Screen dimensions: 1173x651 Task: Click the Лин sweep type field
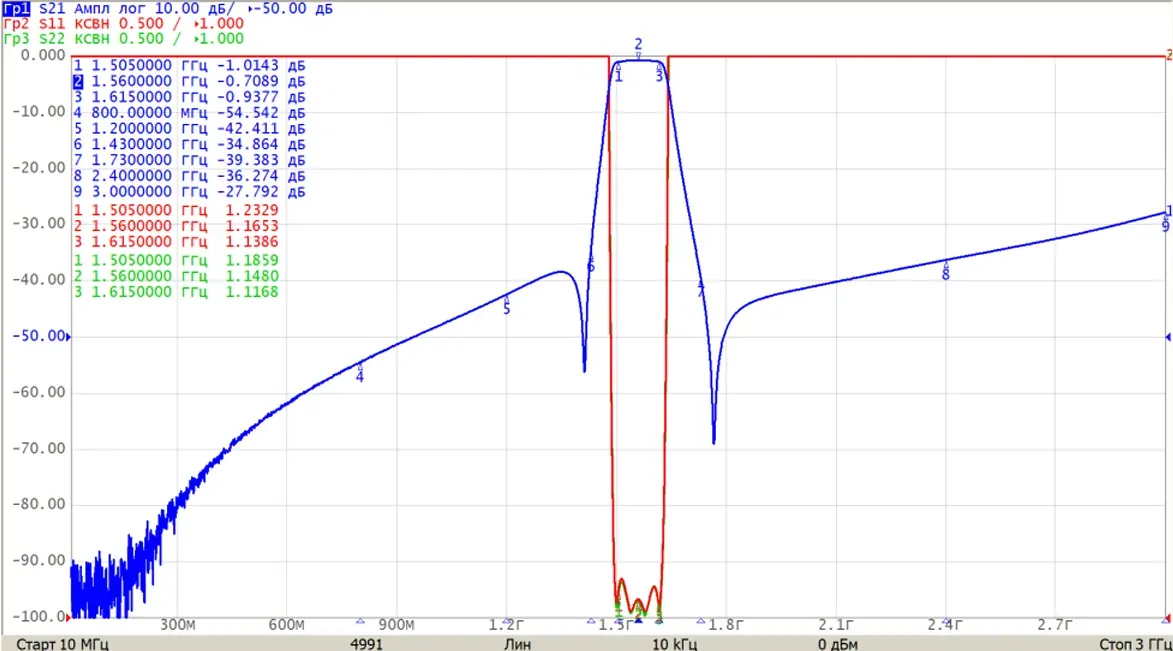pos(517,644)
